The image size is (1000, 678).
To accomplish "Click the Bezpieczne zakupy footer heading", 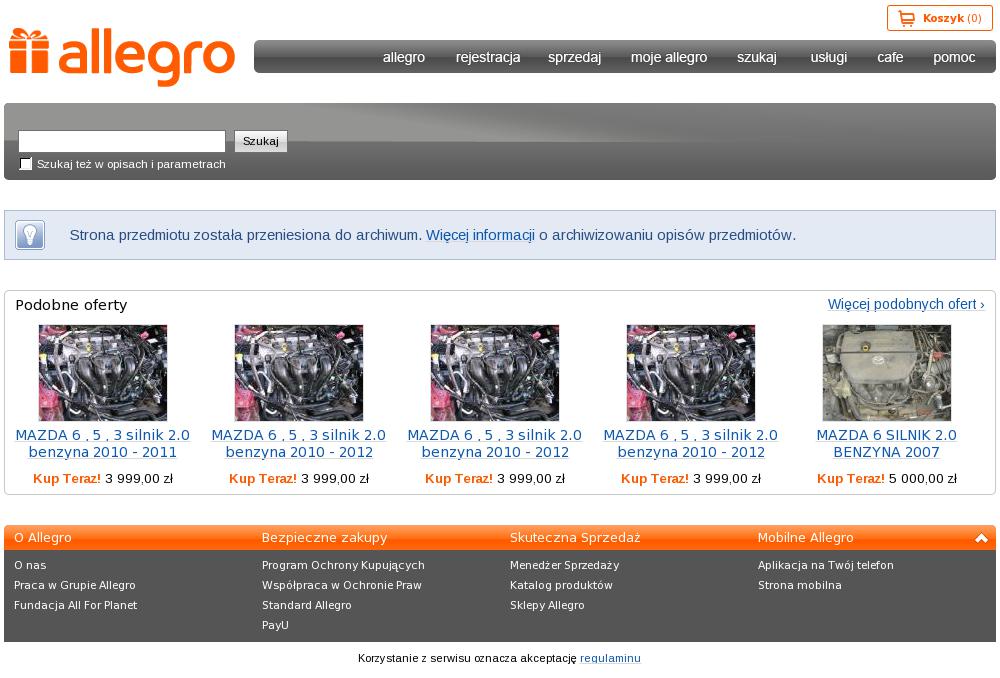I will [325, 538].
